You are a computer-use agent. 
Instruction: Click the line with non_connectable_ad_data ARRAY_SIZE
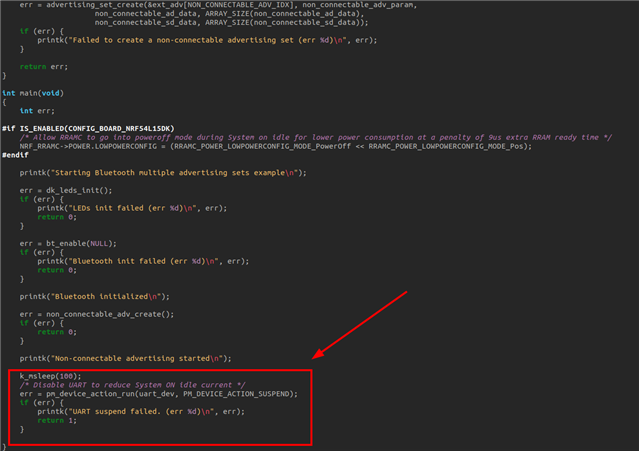[x=229, y=14]
